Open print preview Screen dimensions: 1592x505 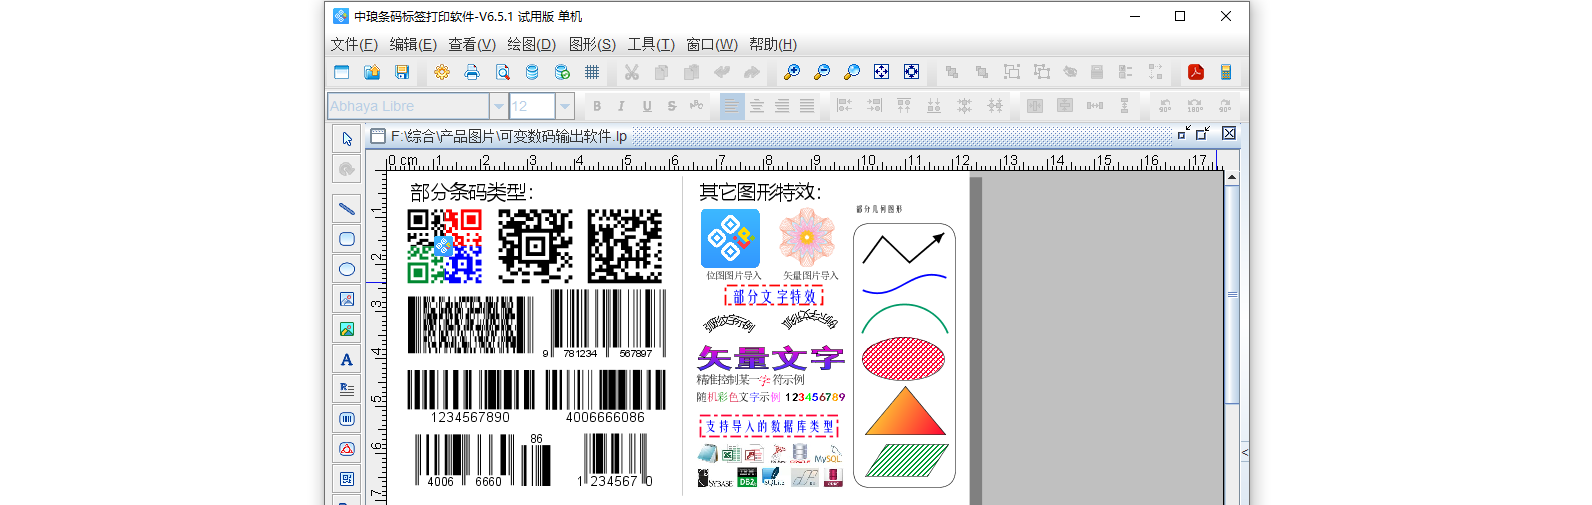click(x=502, y=72)
